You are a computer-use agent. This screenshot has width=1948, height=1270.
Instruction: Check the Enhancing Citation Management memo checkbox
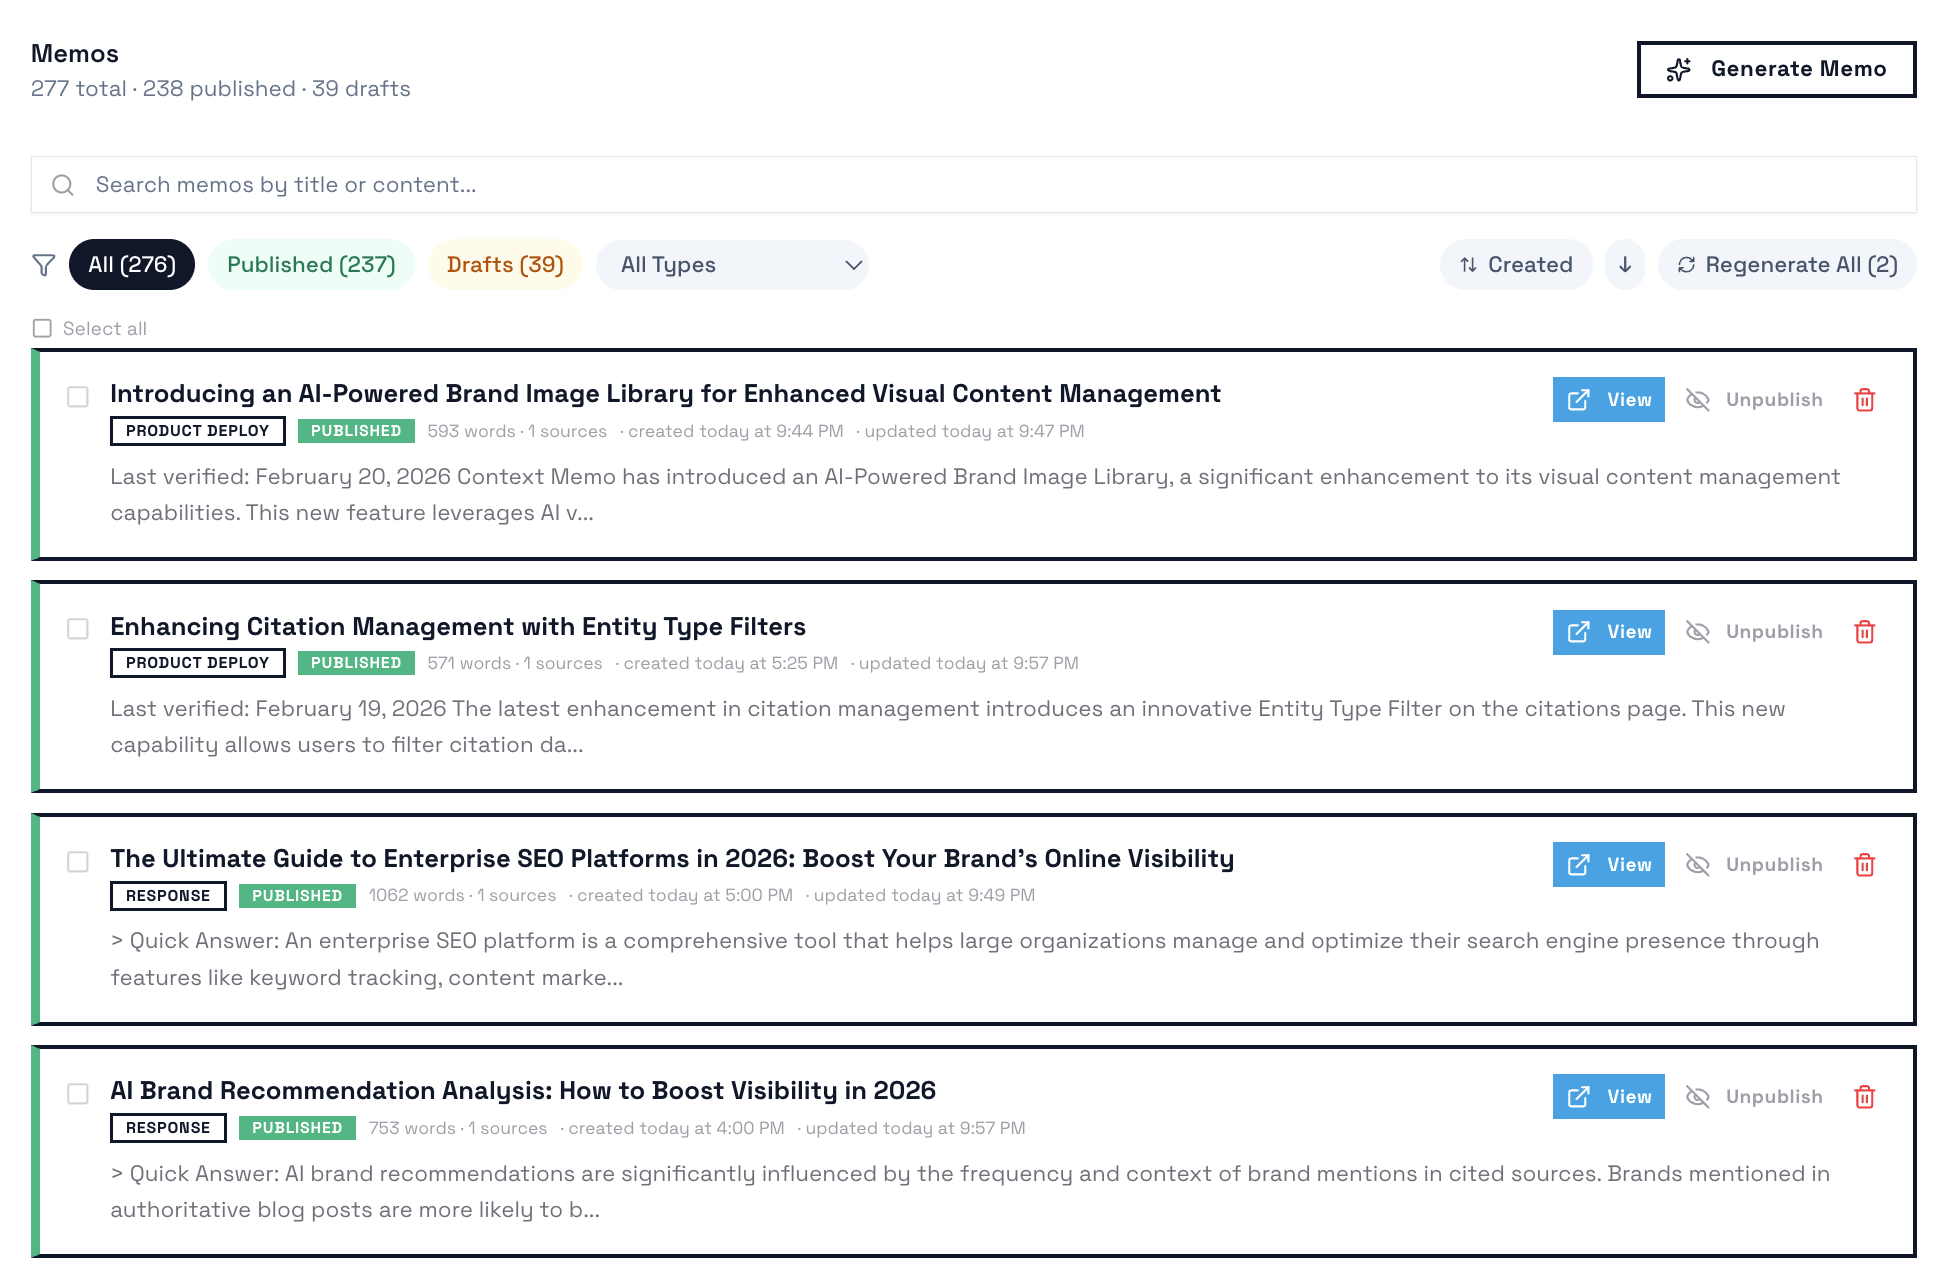(77, 629)
